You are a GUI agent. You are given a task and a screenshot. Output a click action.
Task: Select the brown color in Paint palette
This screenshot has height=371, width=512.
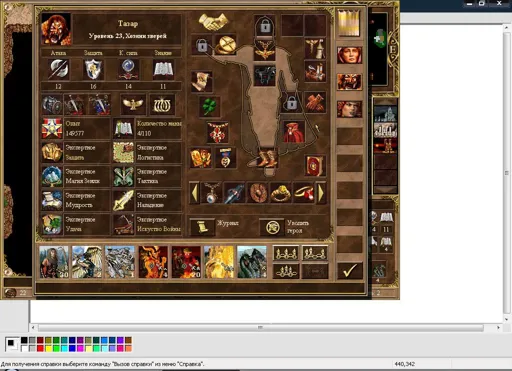click(128, 340)
